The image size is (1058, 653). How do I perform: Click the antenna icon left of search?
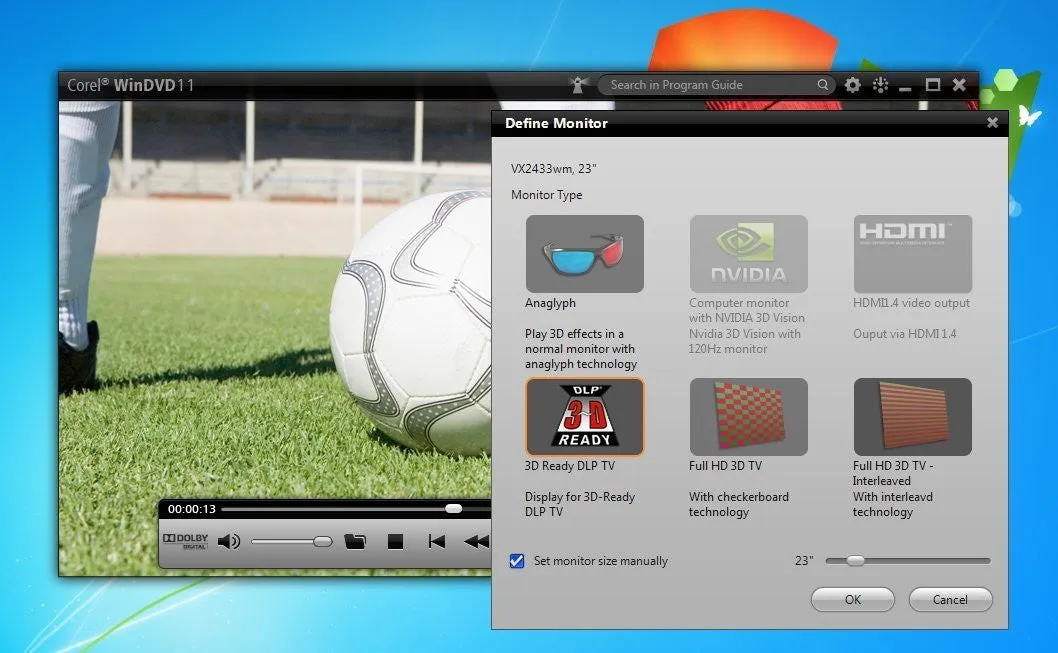point(578,85)
